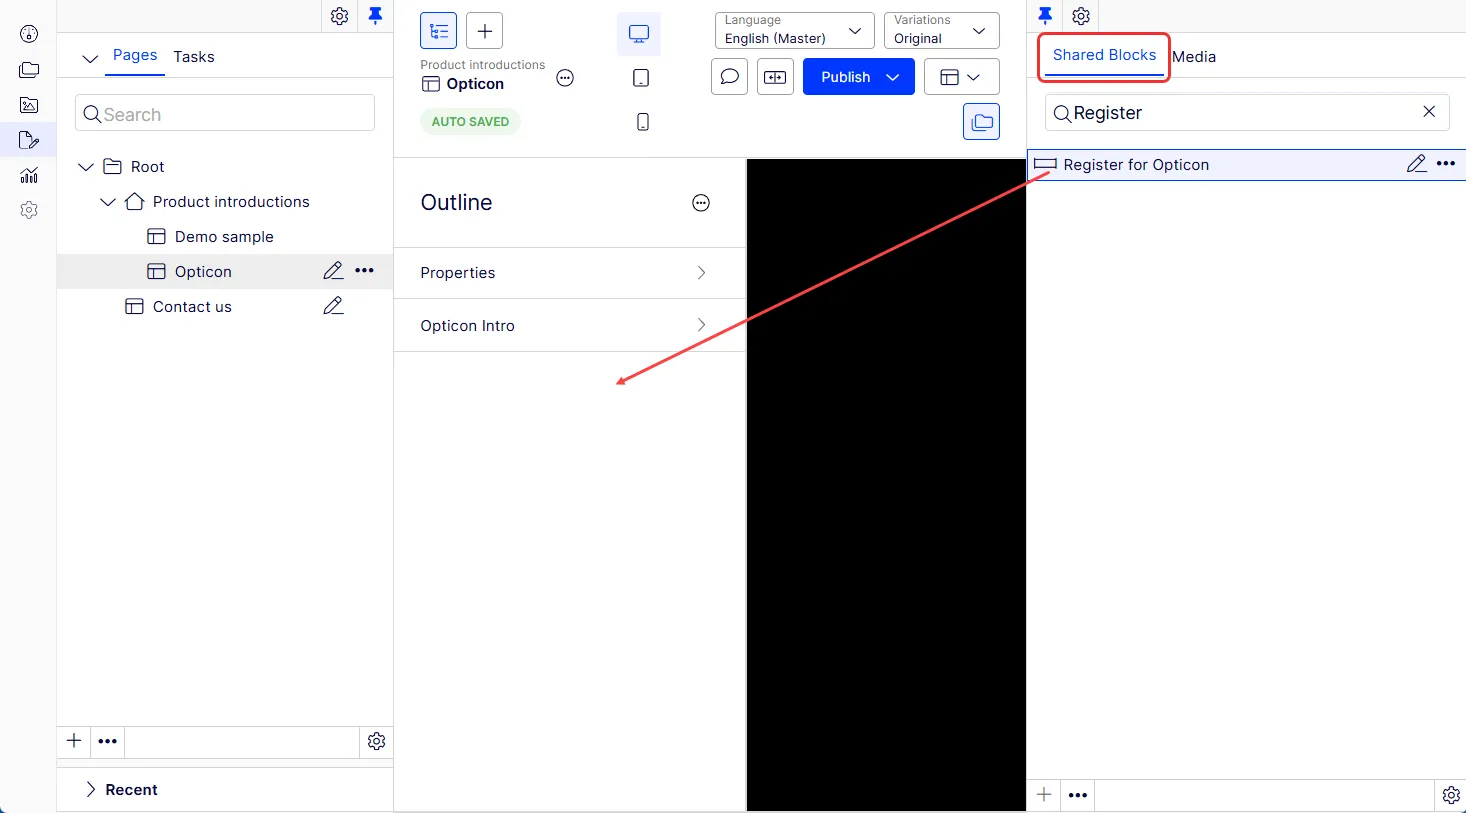The height and width of the screenshot is (813, 1466).
Task: Select the desktop preview device
Action: pyautogui.click(x=639, y=34)
